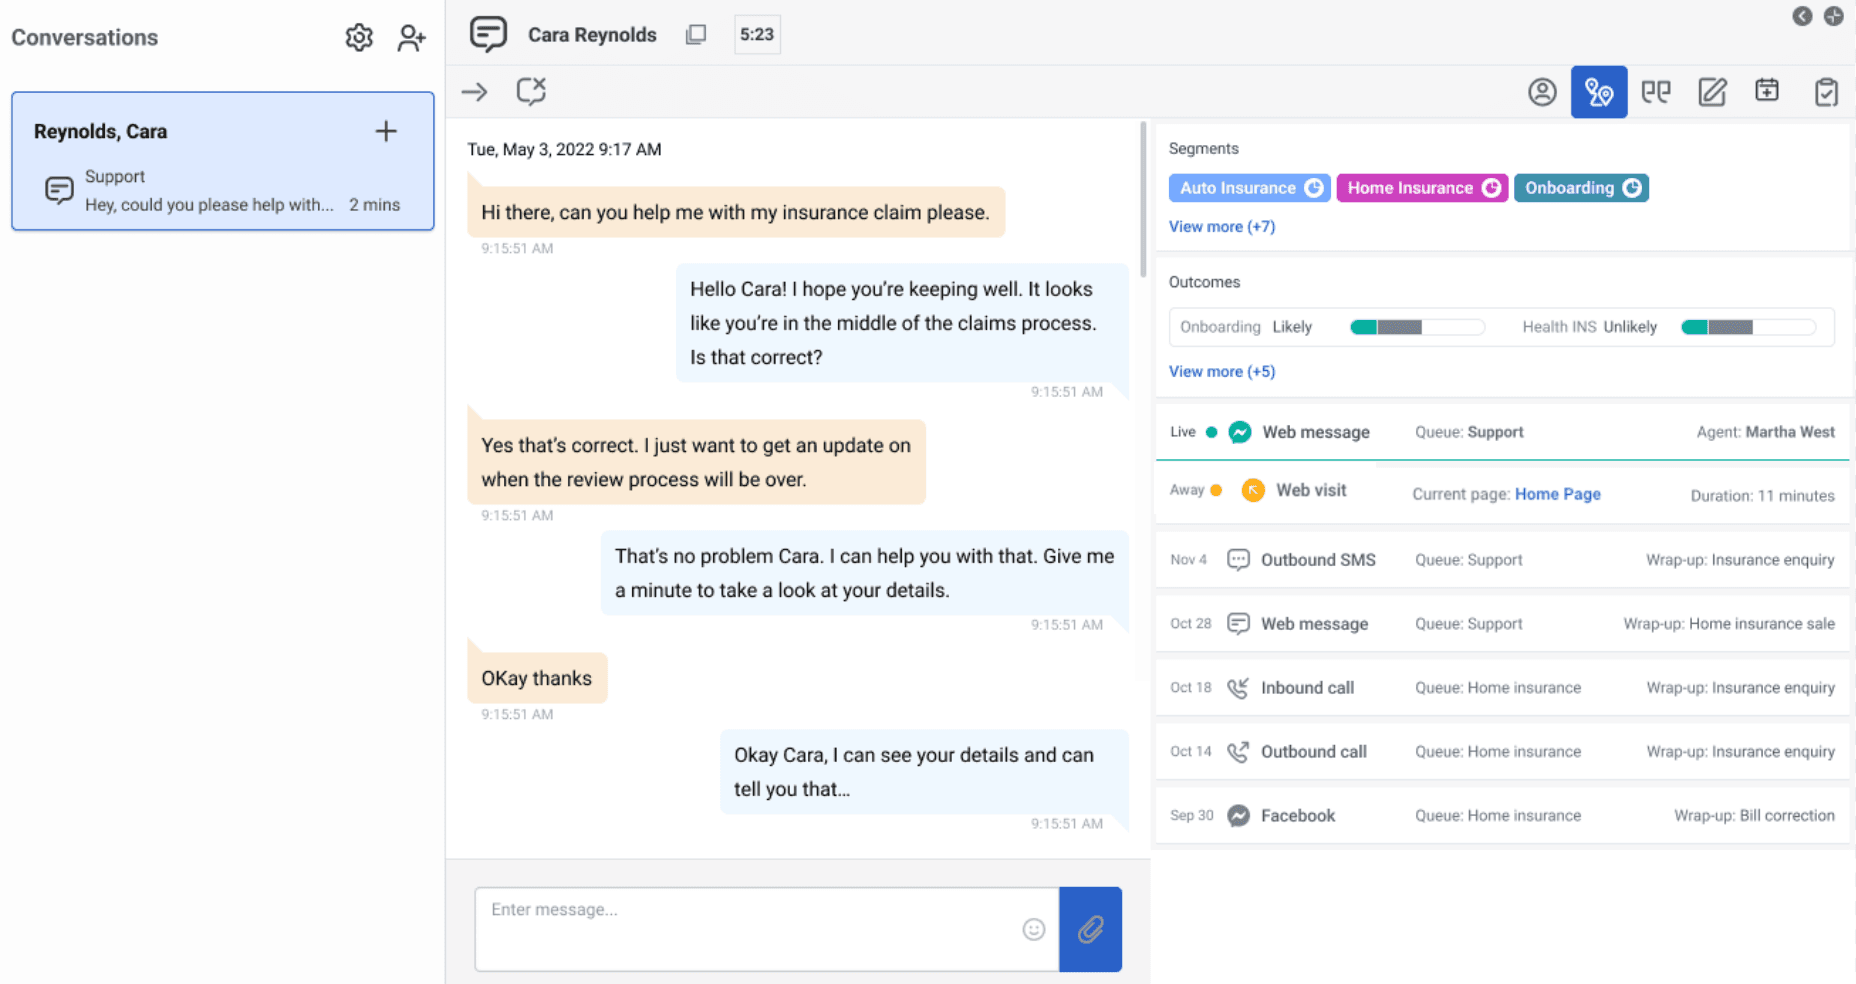Expand View more segments

1221,226
